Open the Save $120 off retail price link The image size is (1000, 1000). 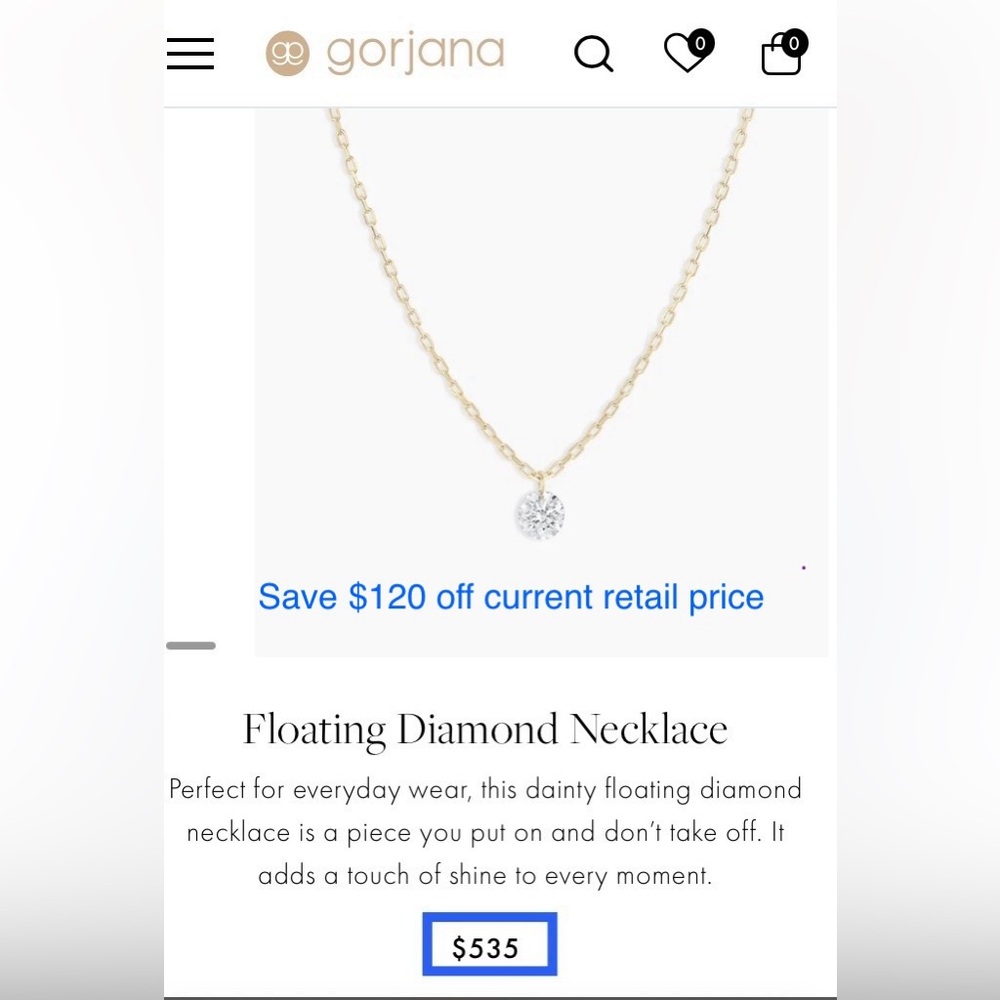click(x=511, y=596)
